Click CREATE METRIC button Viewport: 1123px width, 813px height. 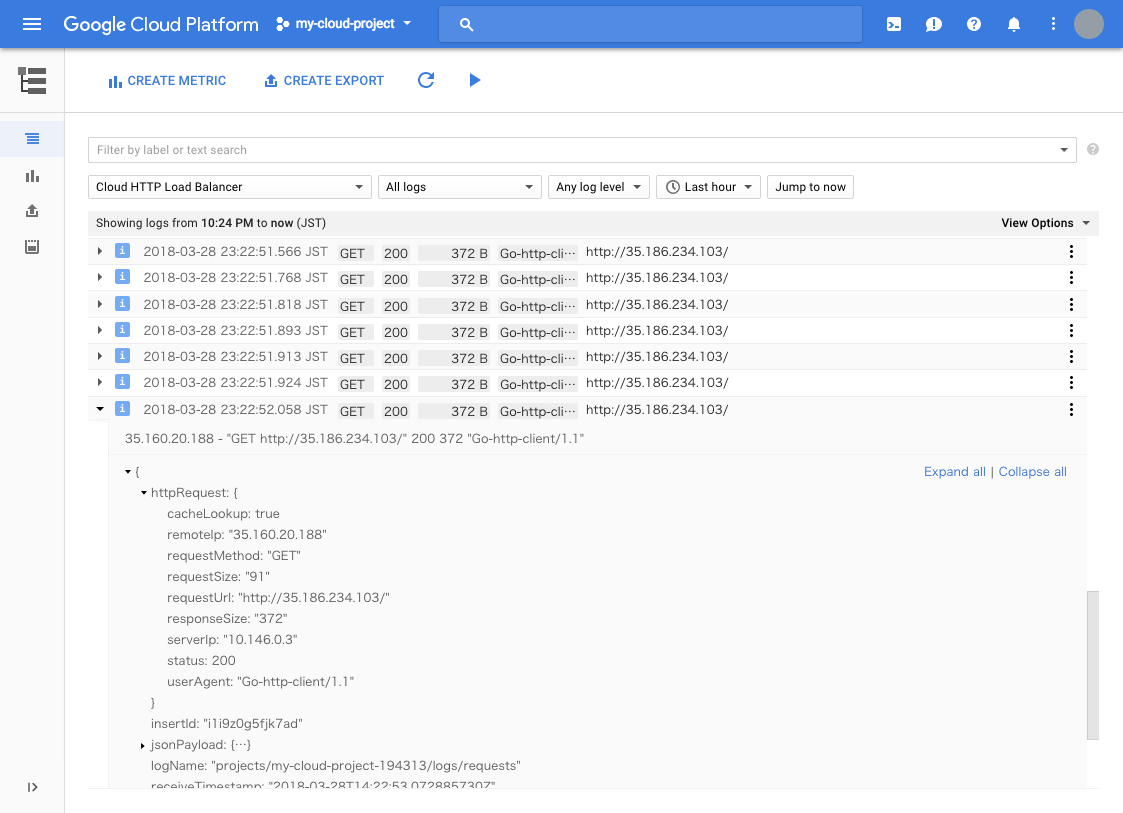[167, 81]
